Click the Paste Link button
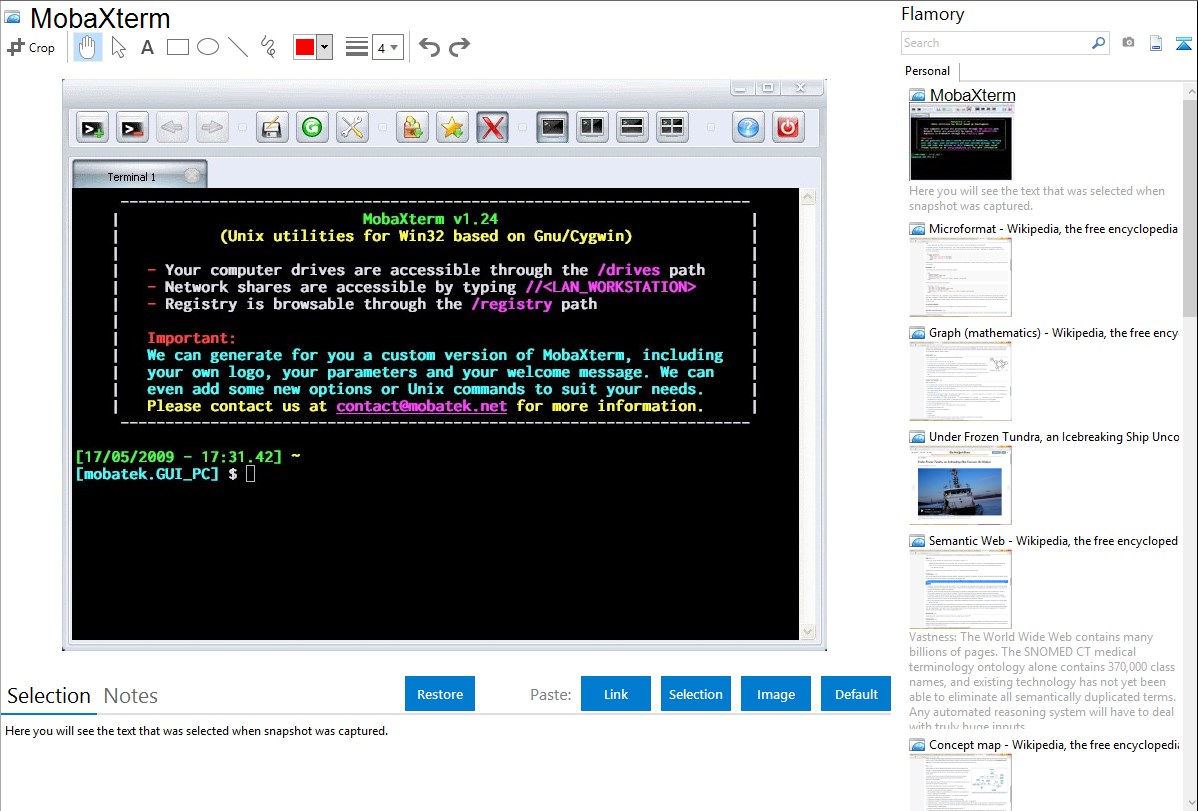 pos(616,694)
